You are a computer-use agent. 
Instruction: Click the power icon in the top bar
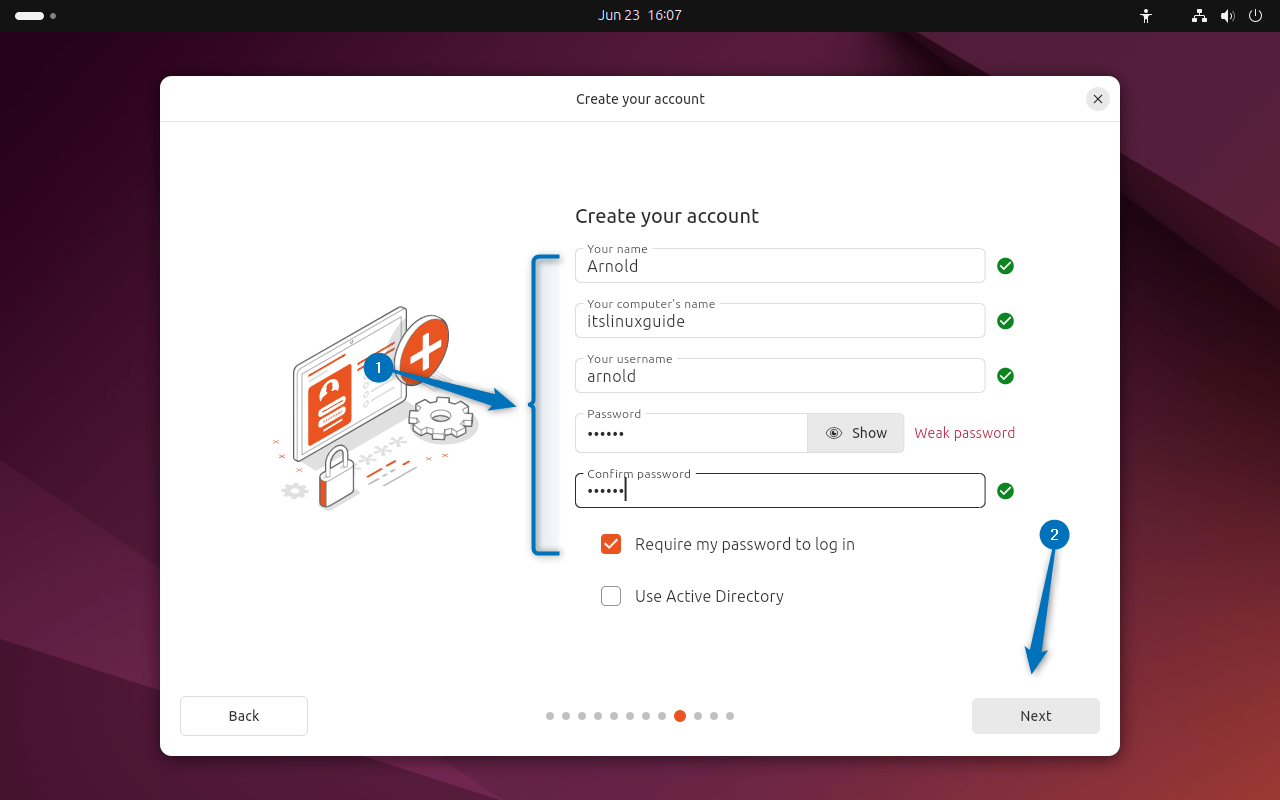[1255, 16]
